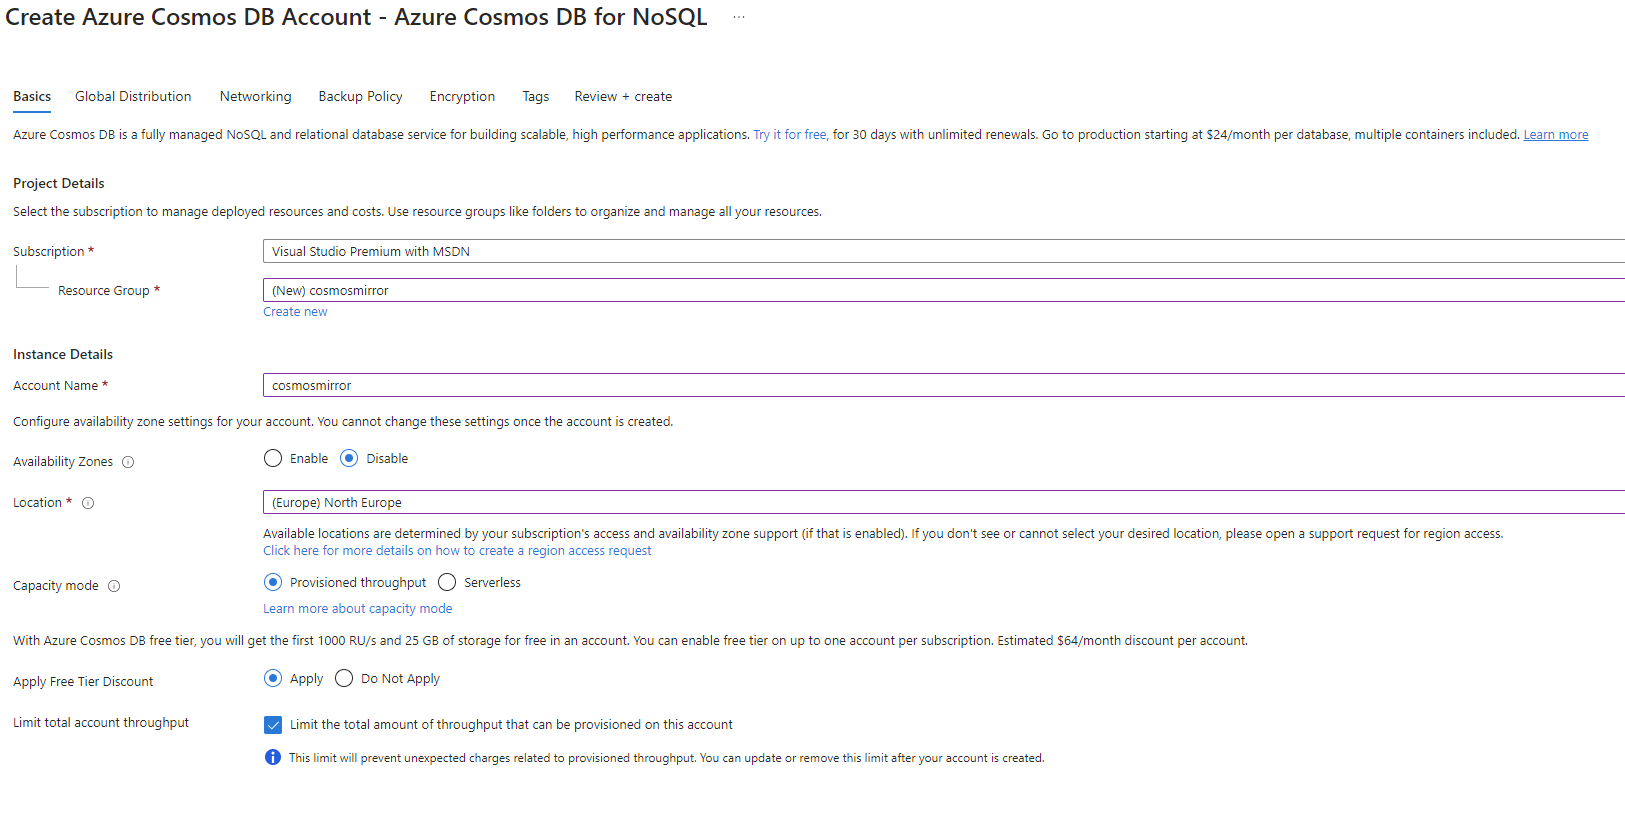Open Learn more about capacity mode link

click(x=357, y=609)
